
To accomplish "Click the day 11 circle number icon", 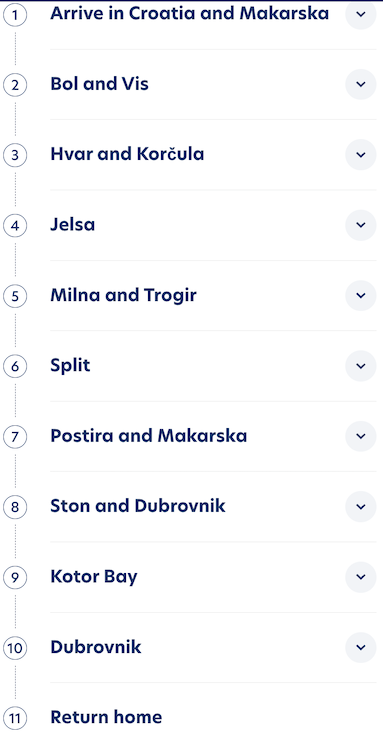I will (x=15, y=719).
